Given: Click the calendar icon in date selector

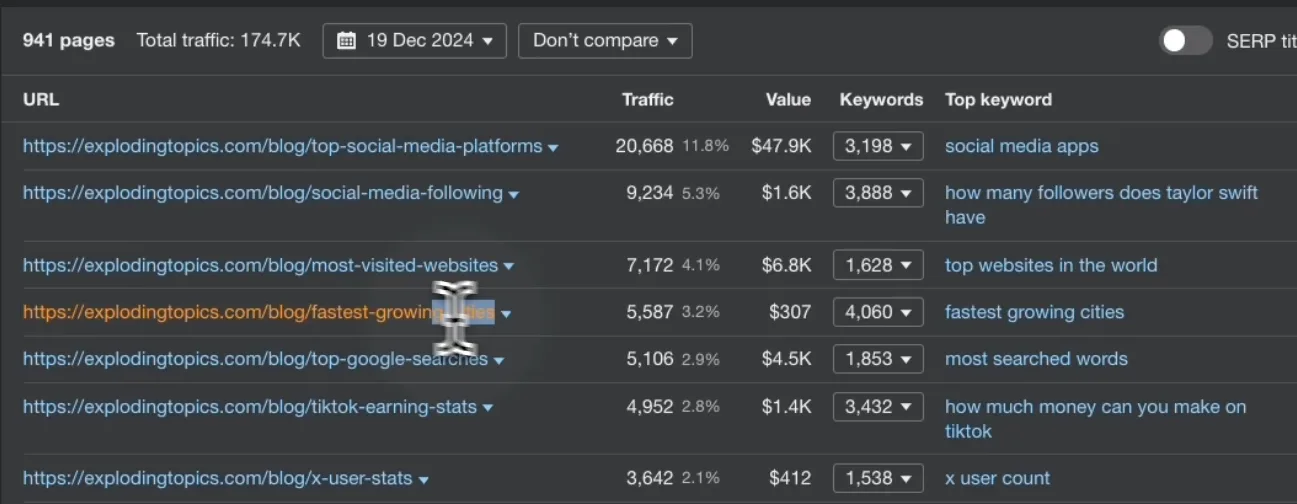Looking at the screenshot, I should 346,41.
